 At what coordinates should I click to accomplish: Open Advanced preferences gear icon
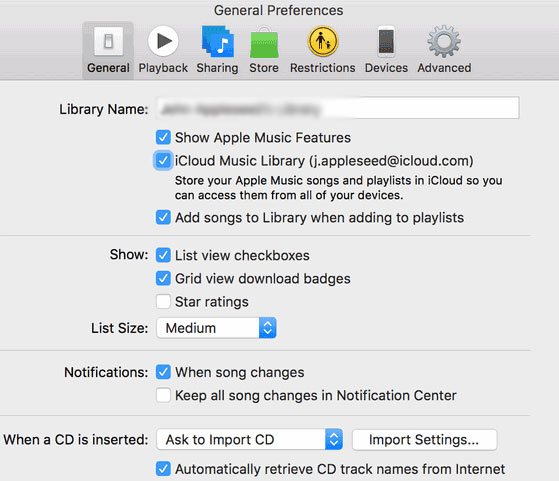tap(444, 41)
